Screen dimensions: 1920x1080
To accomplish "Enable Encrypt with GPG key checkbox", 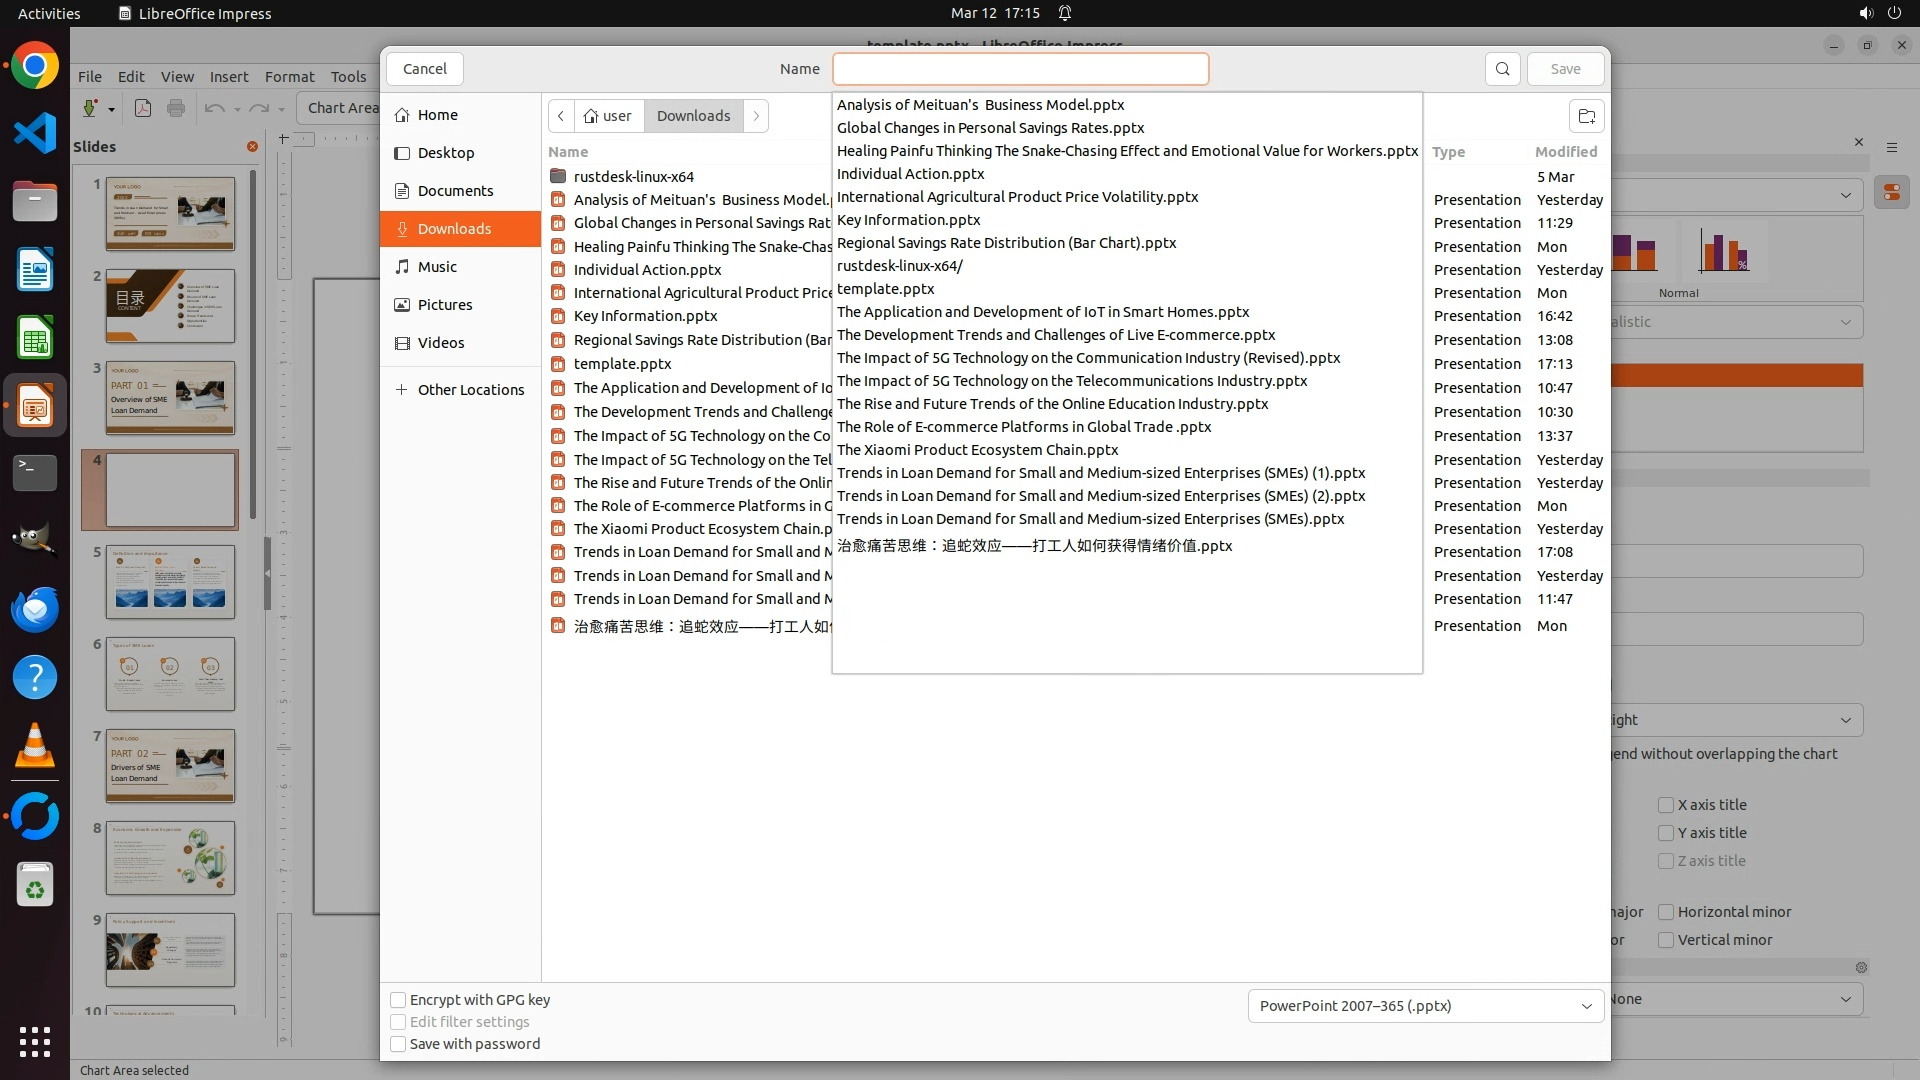I will coord(398,1000).
